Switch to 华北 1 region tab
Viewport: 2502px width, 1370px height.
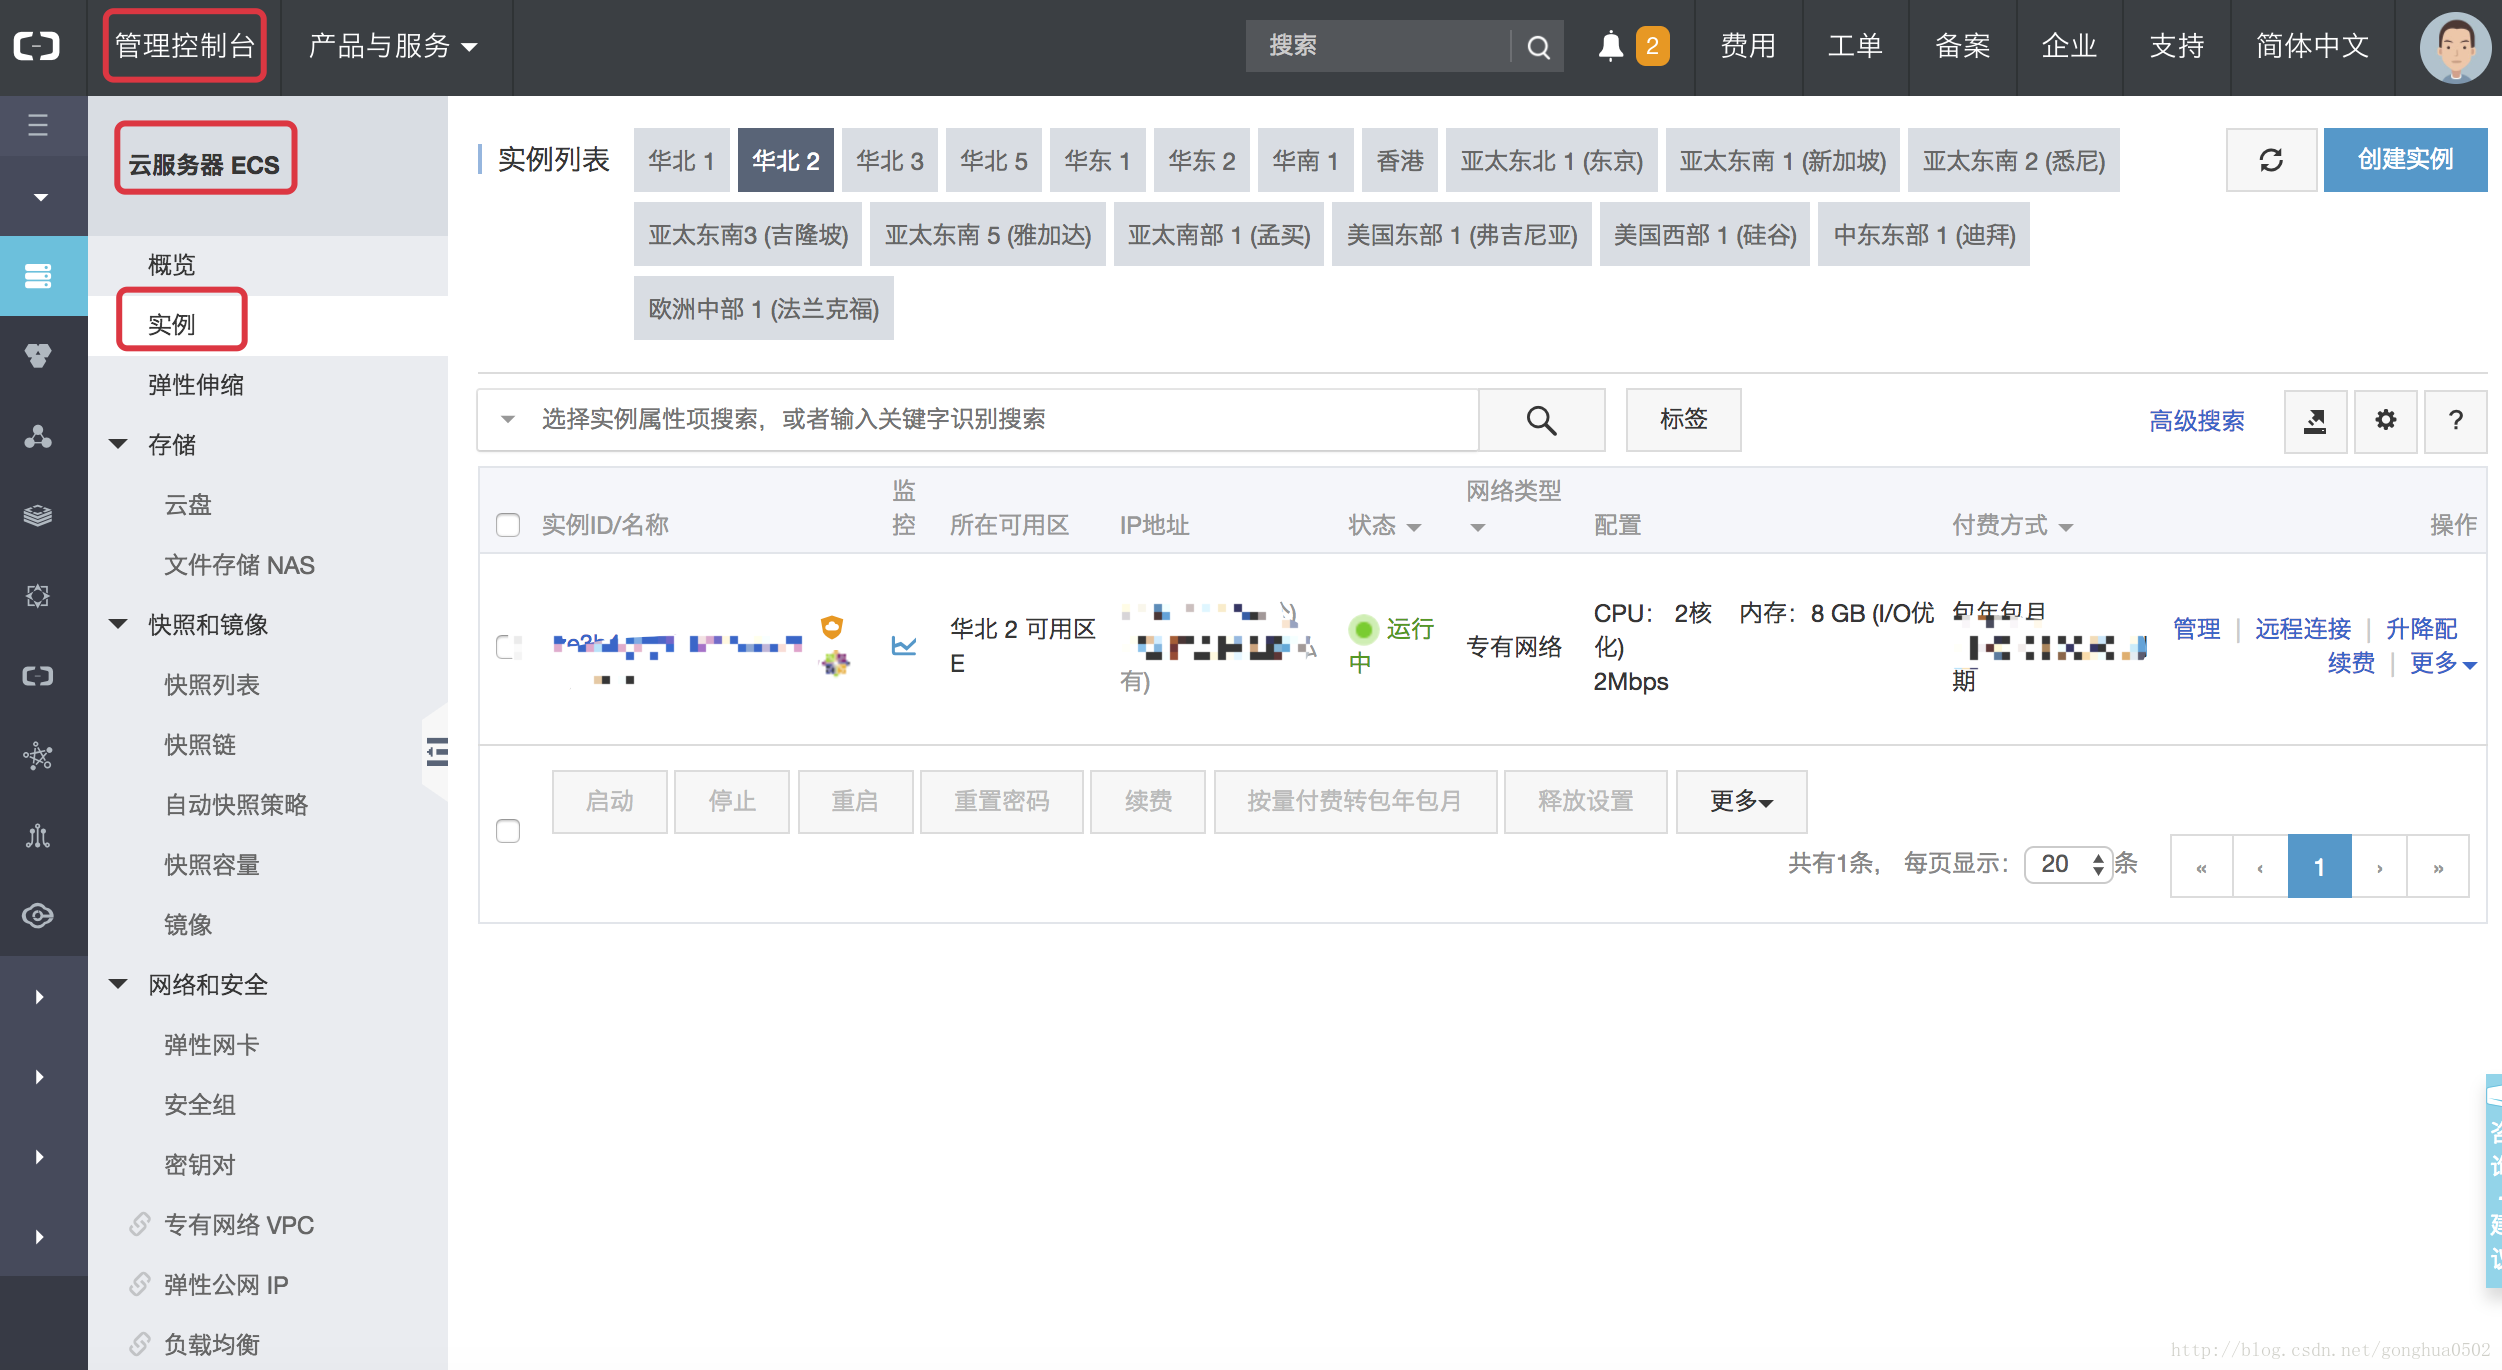coord(682,160)
